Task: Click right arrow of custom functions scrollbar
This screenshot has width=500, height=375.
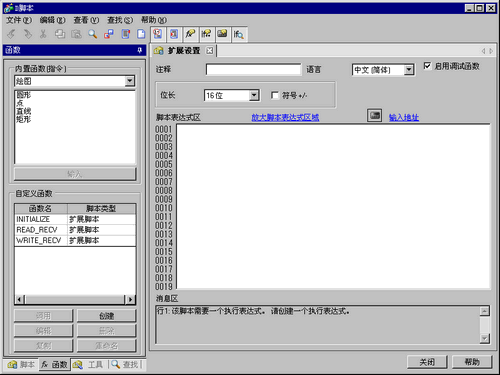Action: (131, 299)
